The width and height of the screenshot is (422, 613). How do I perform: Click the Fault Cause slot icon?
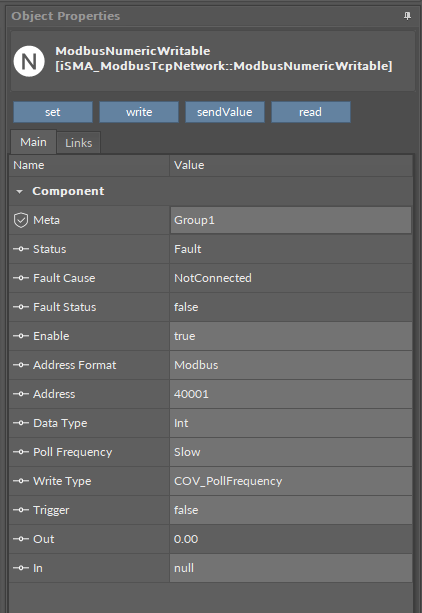pyautogui.click(x=21, y=278)
